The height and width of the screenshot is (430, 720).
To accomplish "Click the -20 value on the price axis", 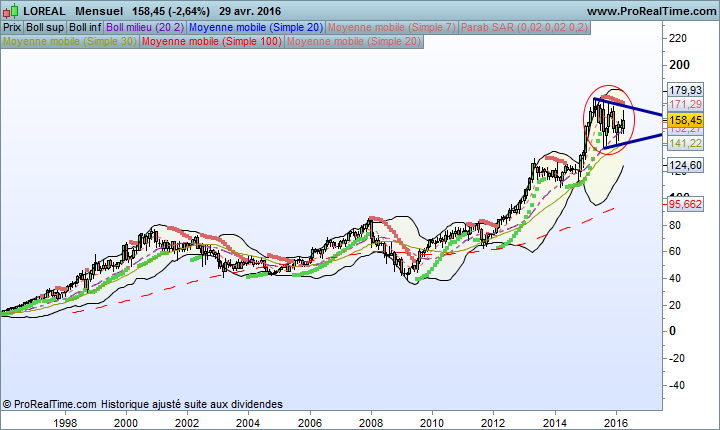I will click(x=675, y=358).
